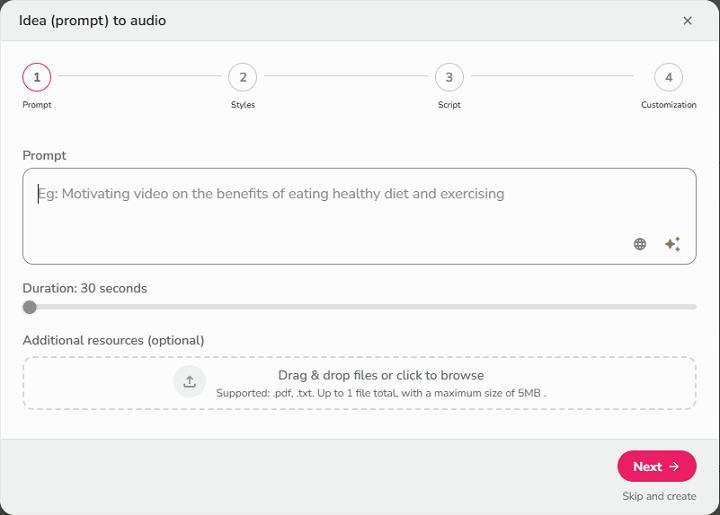The image size is (720, 515).
Task: Click the globe language icon in prompt box
Action: point(640,244)
